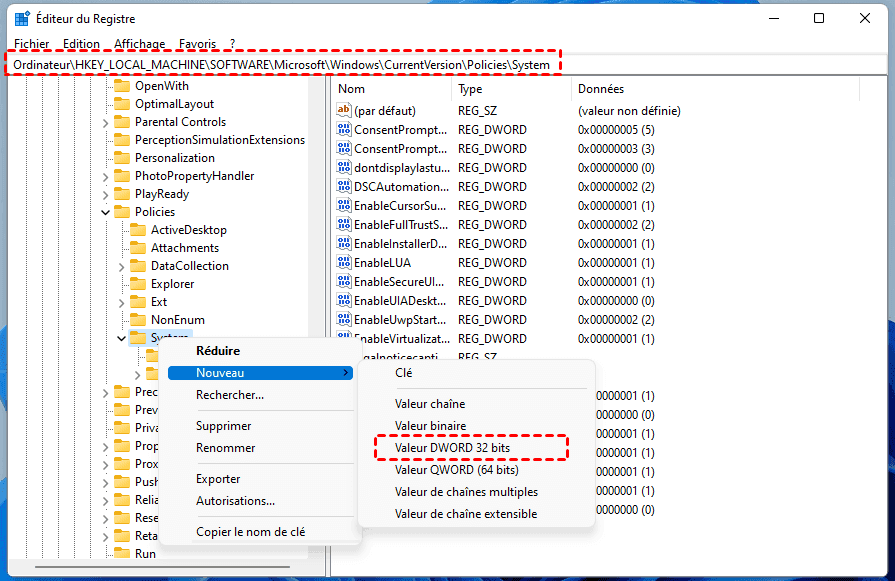This screenshot has height=581, width=895.
Task: Open the Edition menu
Action: pyautogui.click(x=81, y=44)
